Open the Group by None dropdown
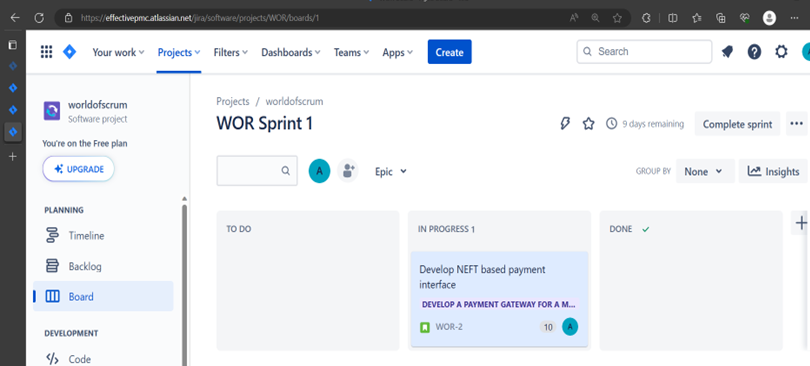810x366 pixels. tap(705, 171)
